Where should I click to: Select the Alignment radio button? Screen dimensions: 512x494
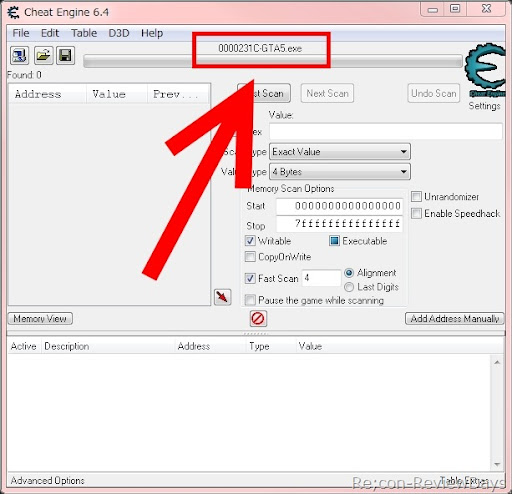349,273
